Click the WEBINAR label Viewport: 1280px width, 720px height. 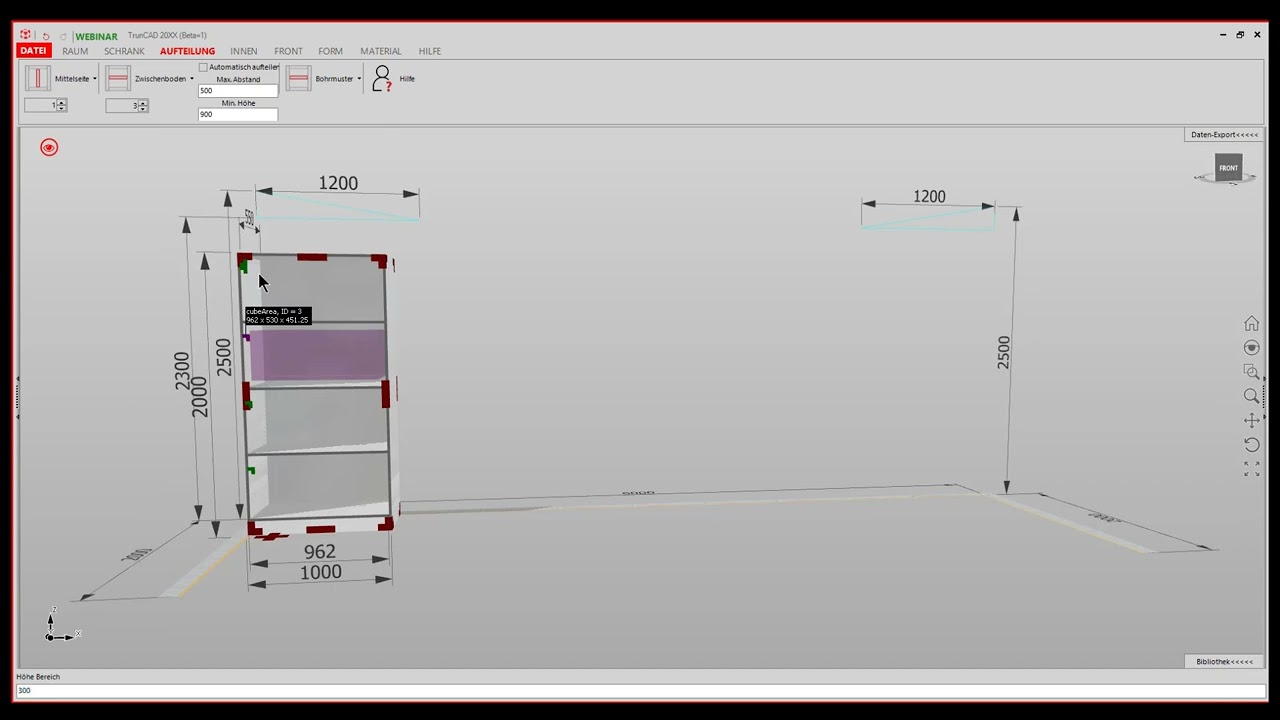96,36
